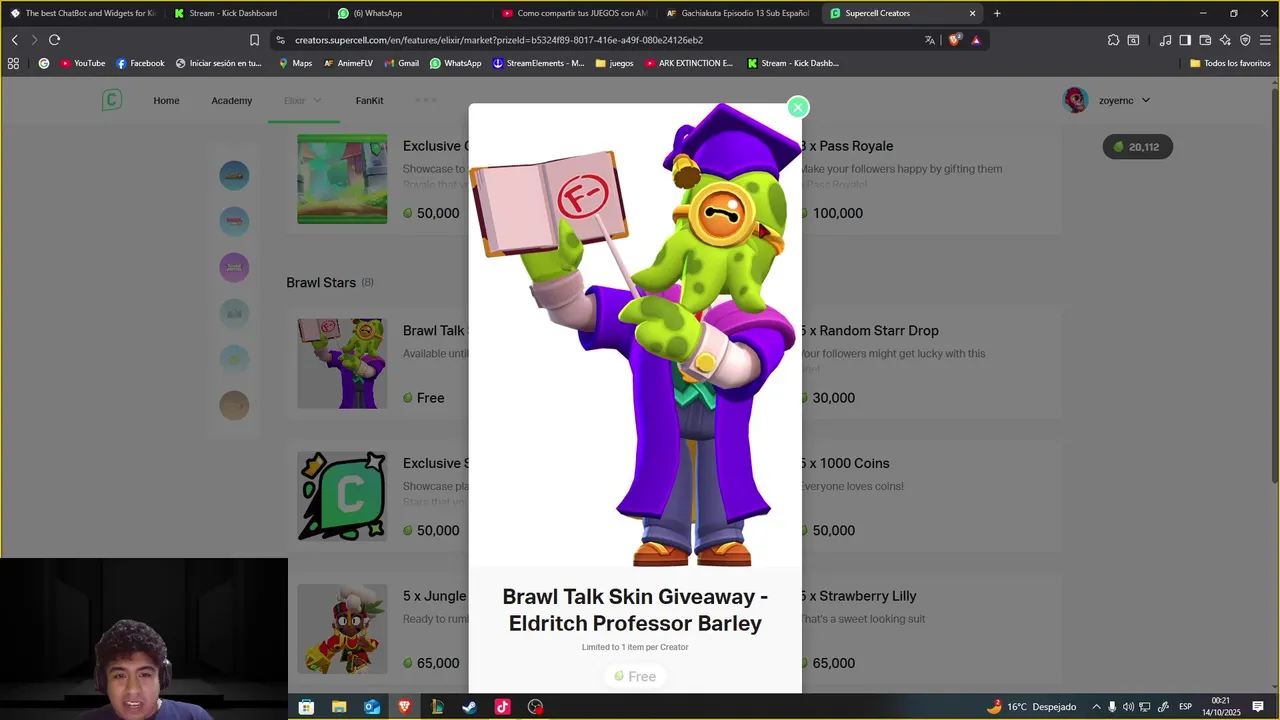Select the second game icon in sidebar
This screenshot has width=1280, height=720.
(234, 221)
